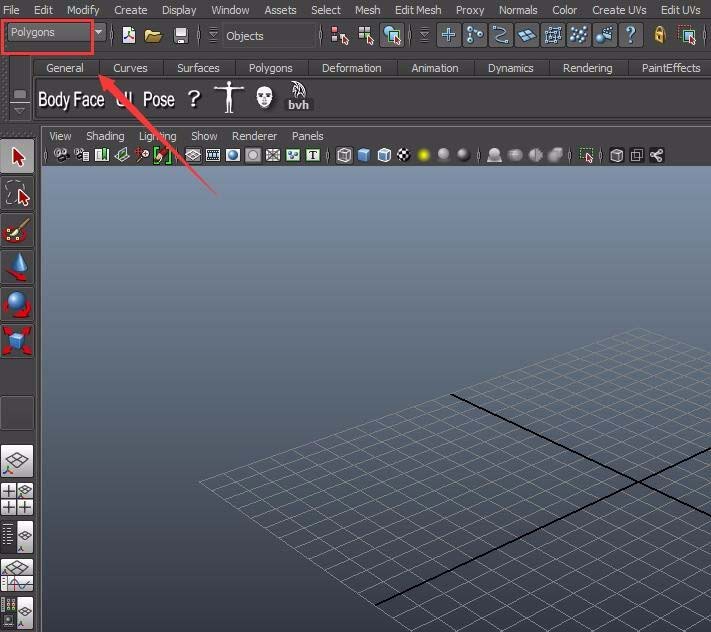Click the face mask shelf icon

pos(264,97)
